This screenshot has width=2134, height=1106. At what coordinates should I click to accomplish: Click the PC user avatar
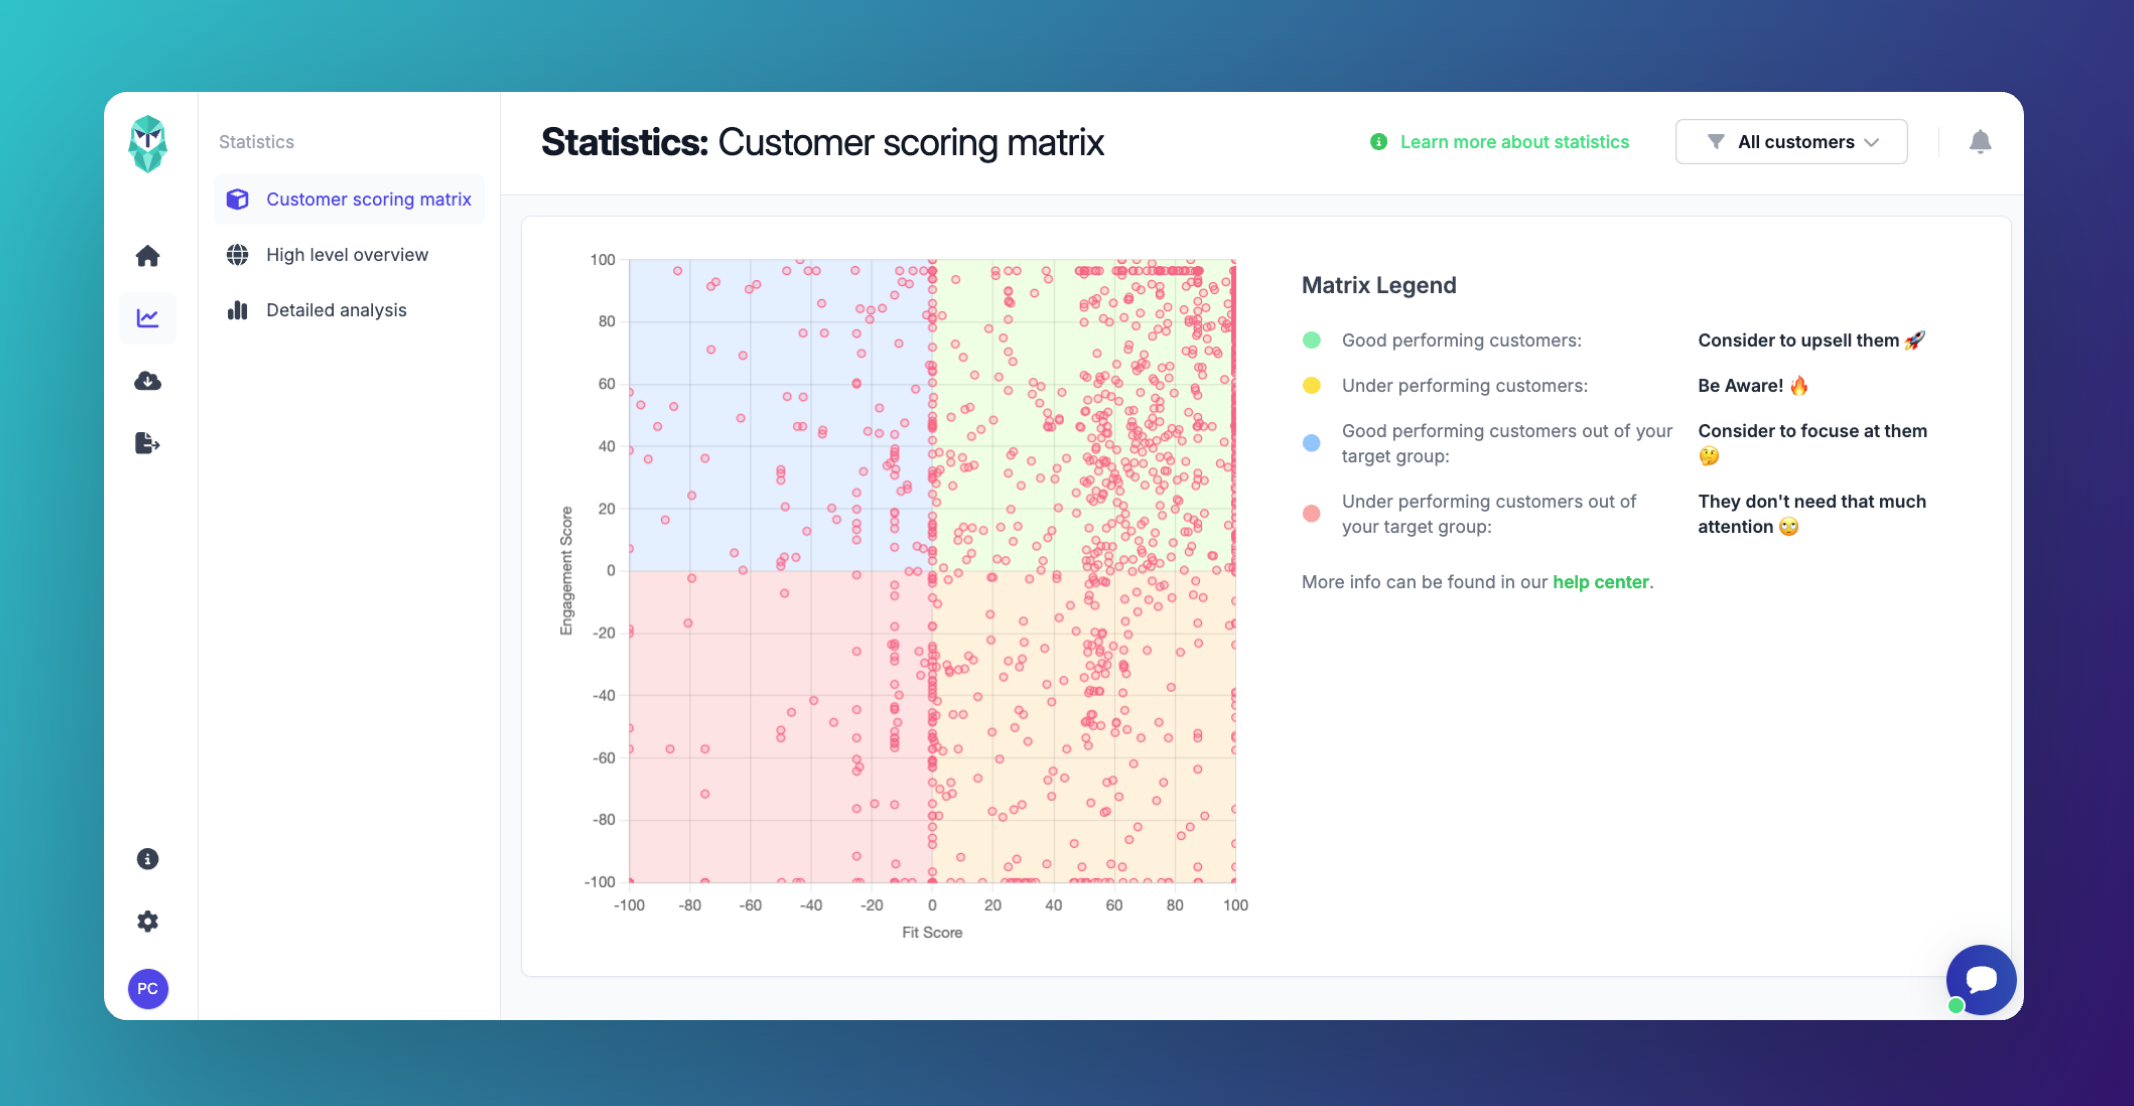tap(148, 989)
